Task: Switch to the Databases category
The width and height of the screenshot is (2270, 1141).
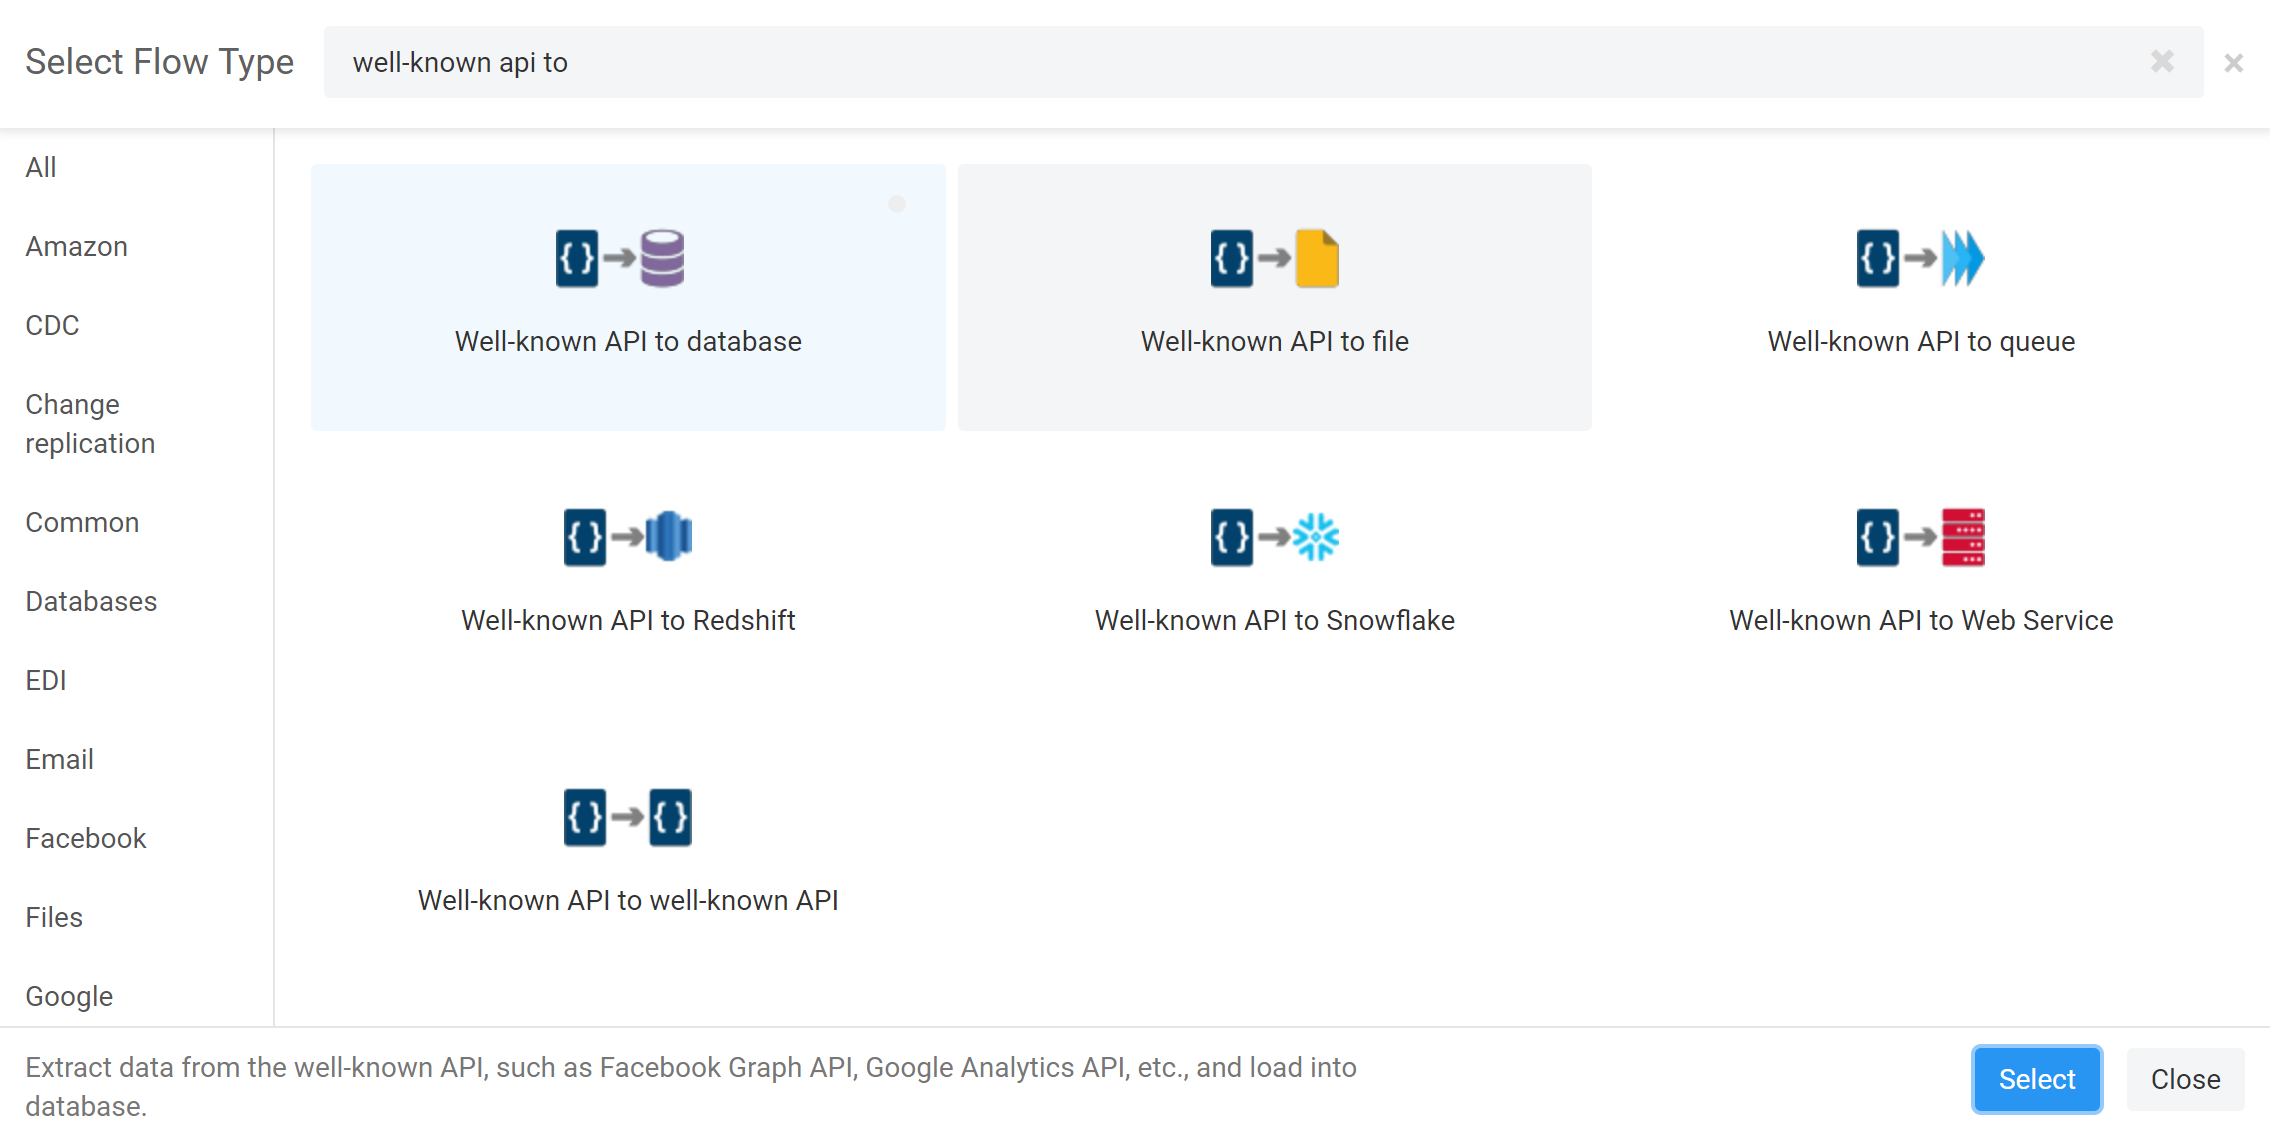Action: tap(91, 601)
